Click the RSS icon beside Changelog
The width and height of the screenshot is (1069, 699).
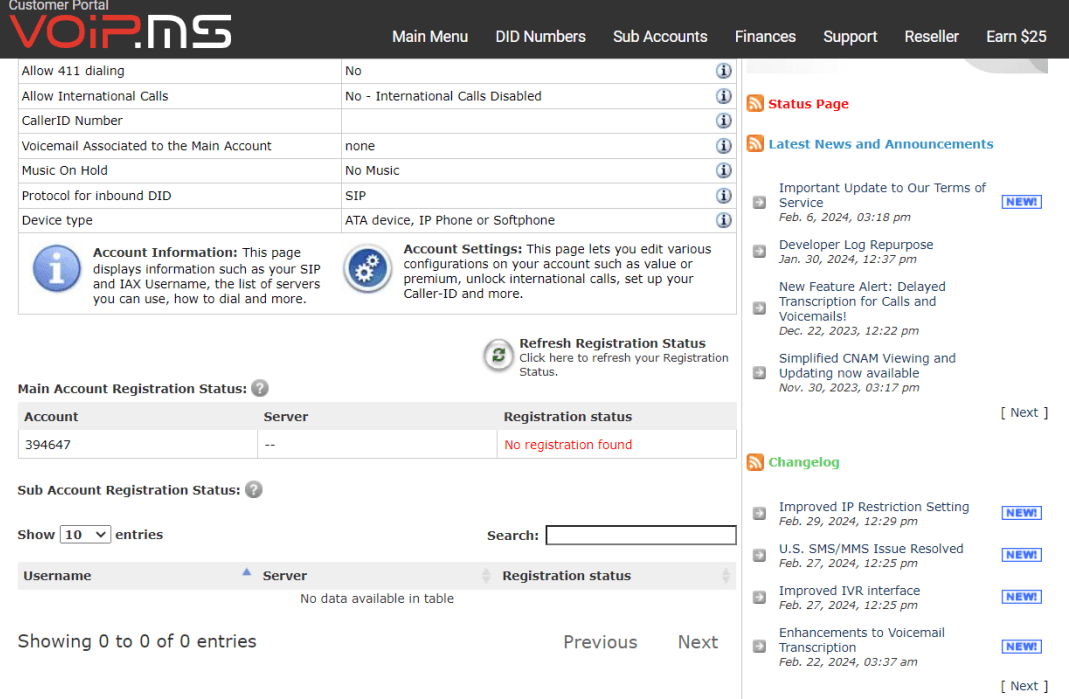[755, 463]
